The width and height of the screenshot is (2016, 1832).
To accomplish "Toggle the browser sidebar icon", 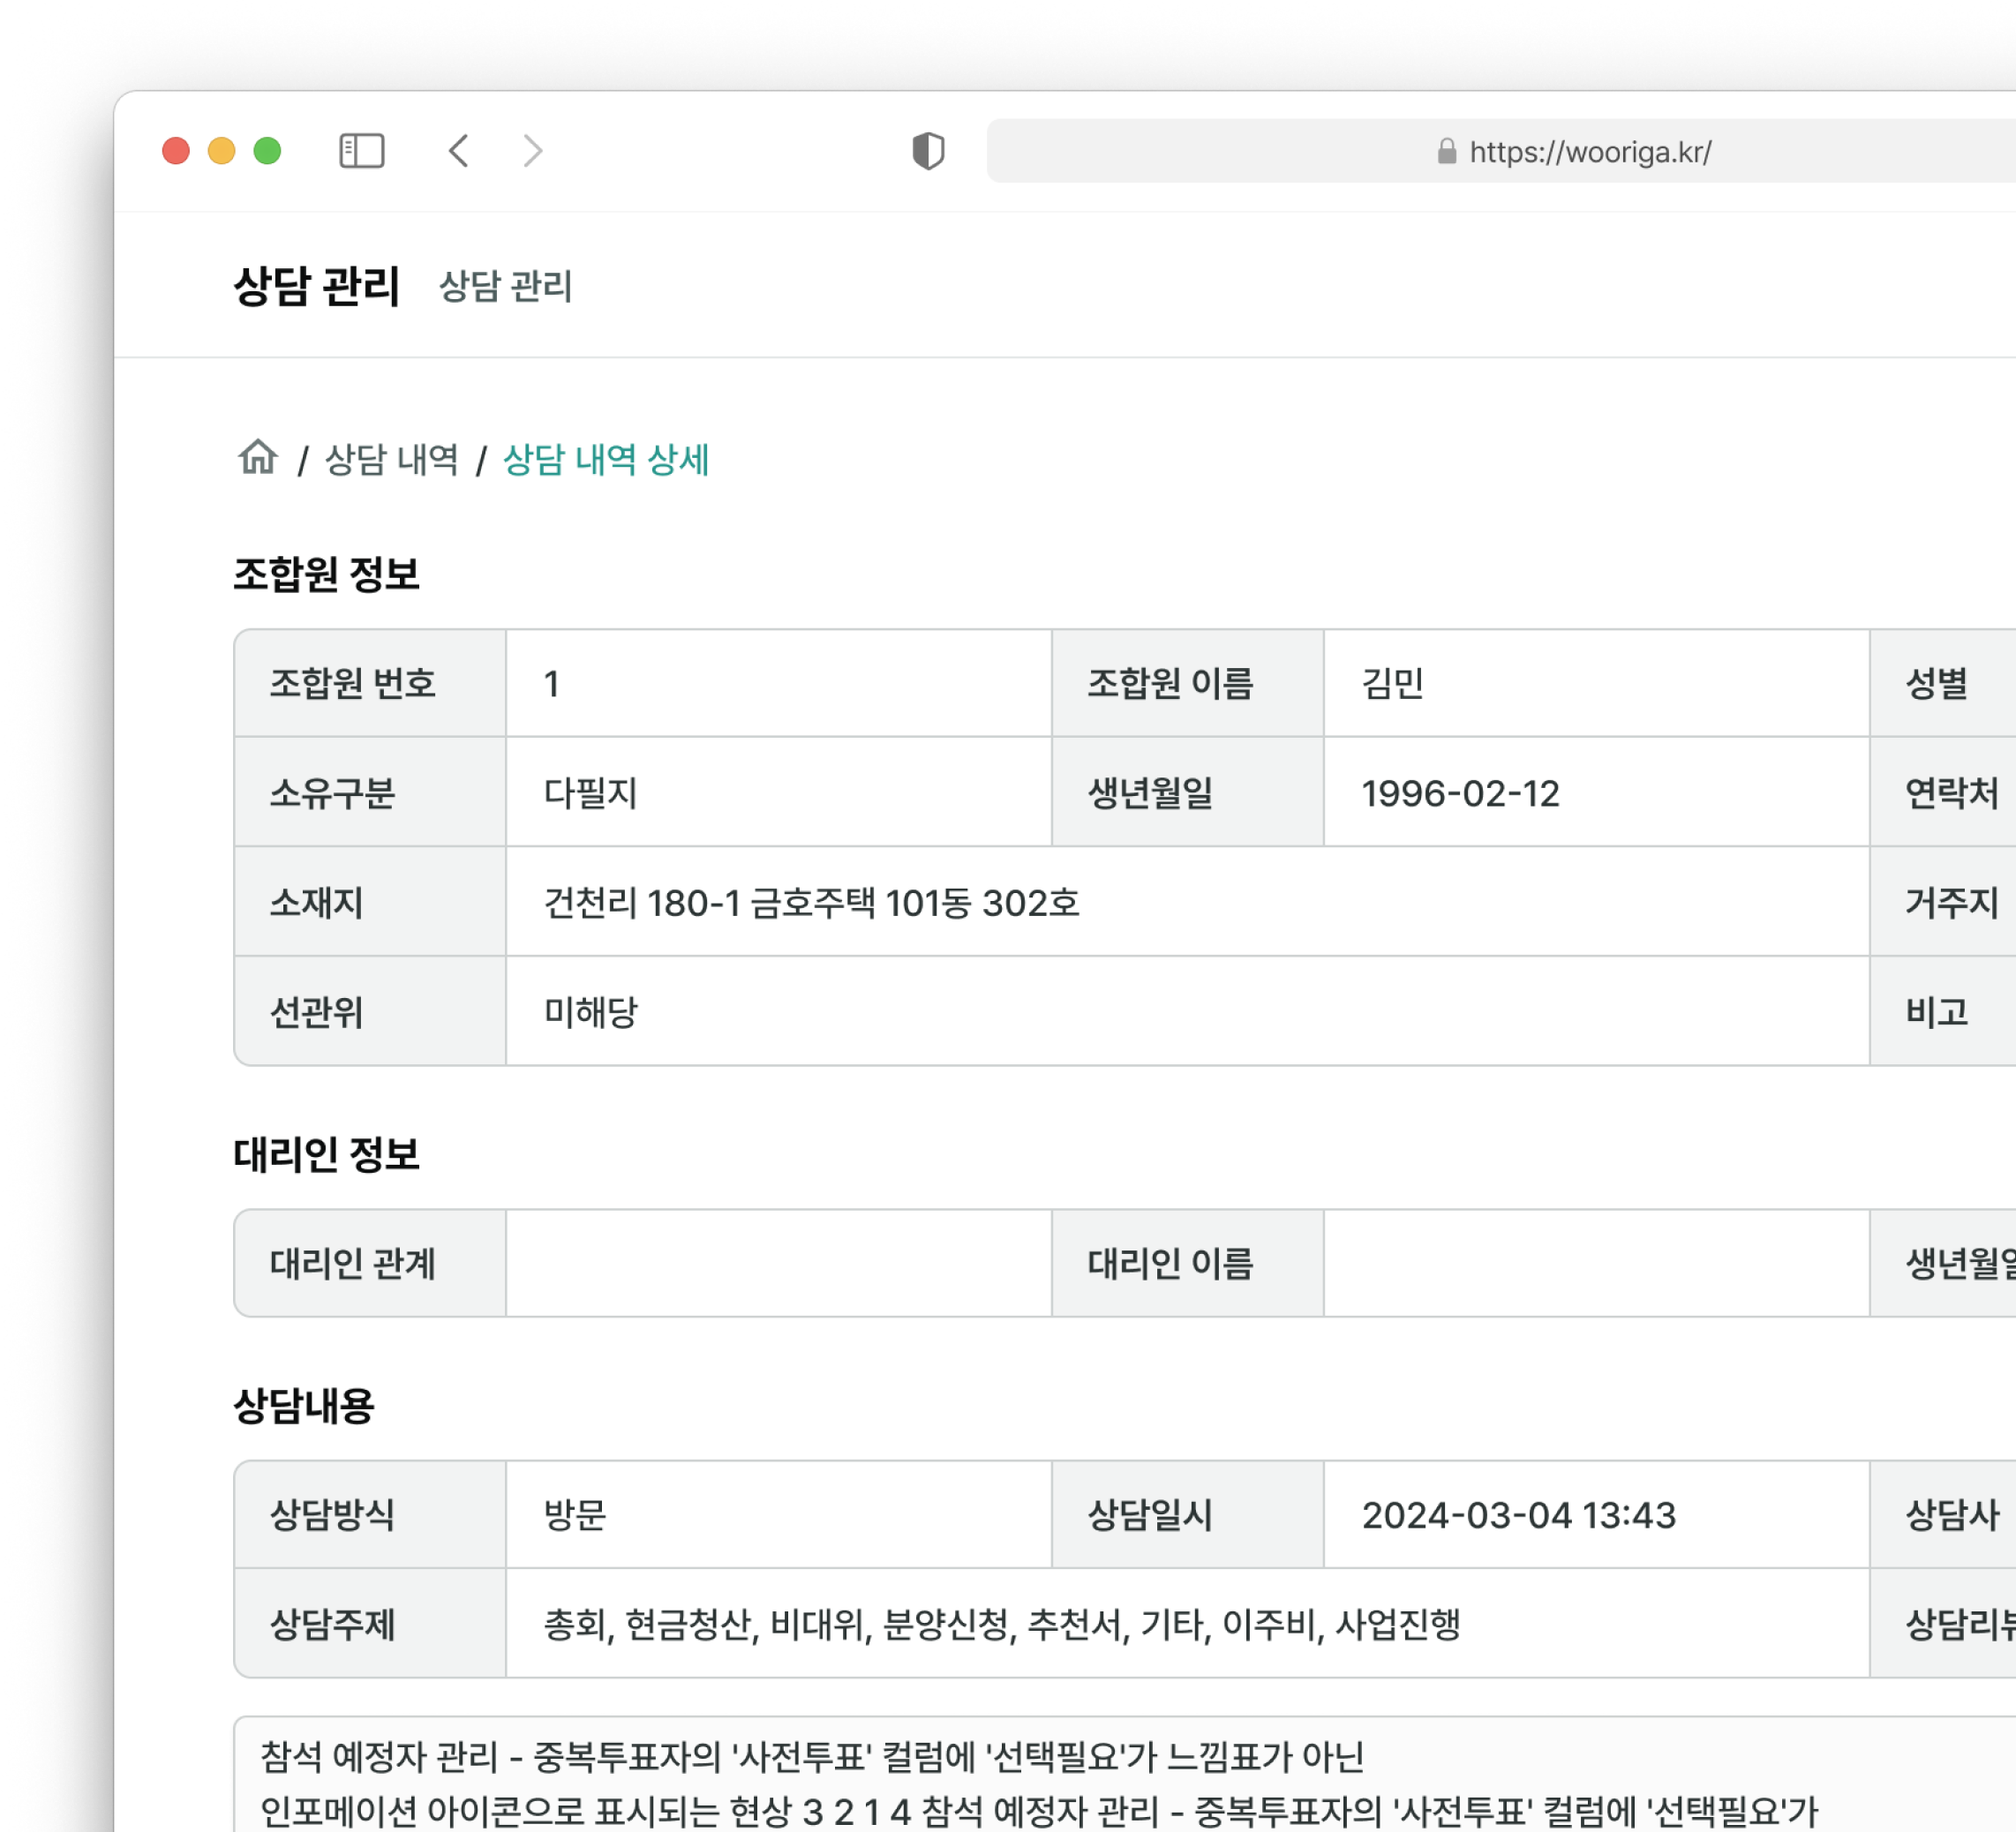I will pos(361,151).
